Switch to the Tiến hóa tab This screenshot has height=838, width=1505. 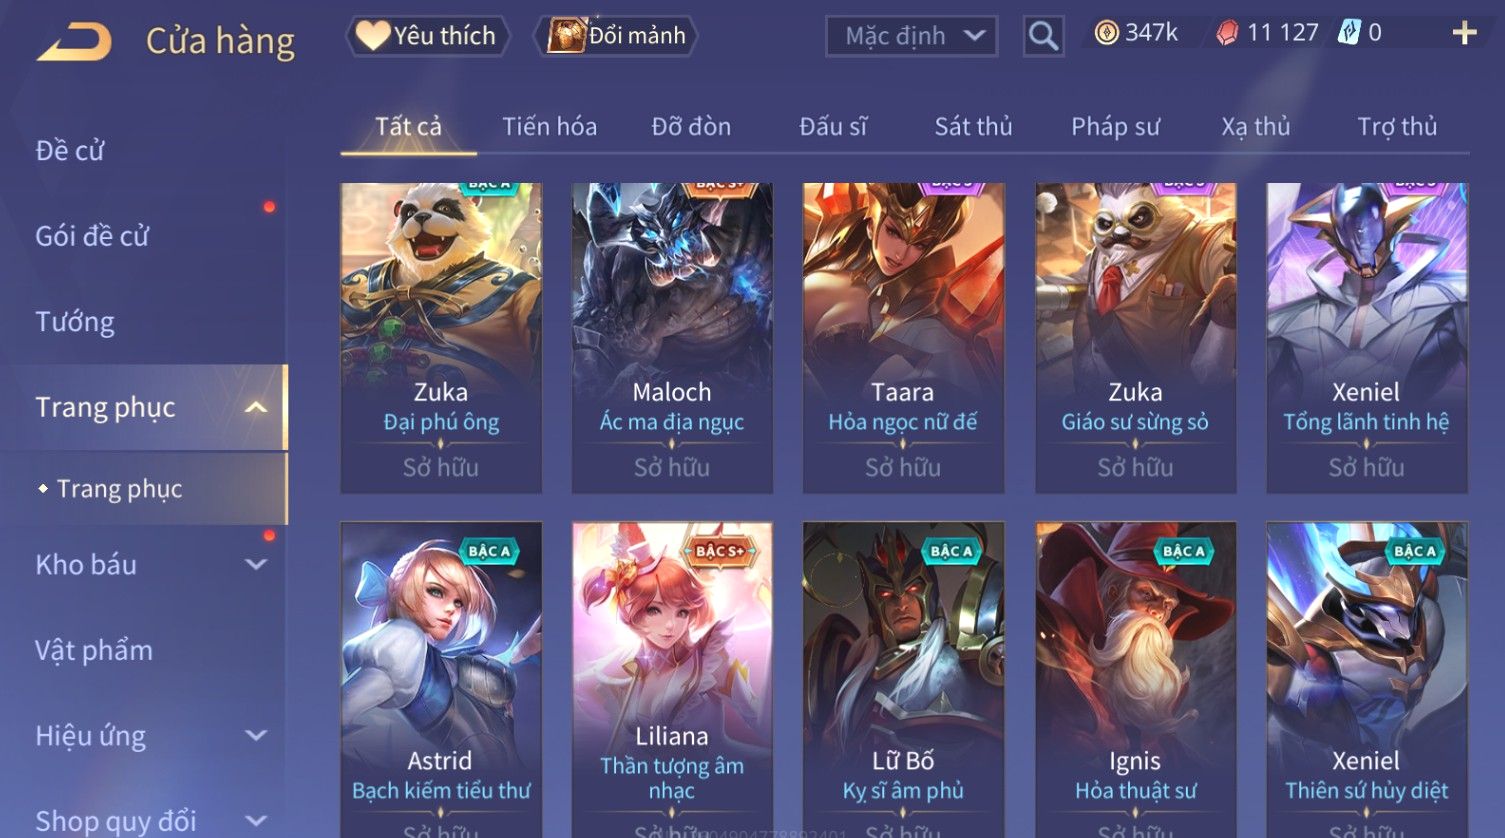[549, 127]
